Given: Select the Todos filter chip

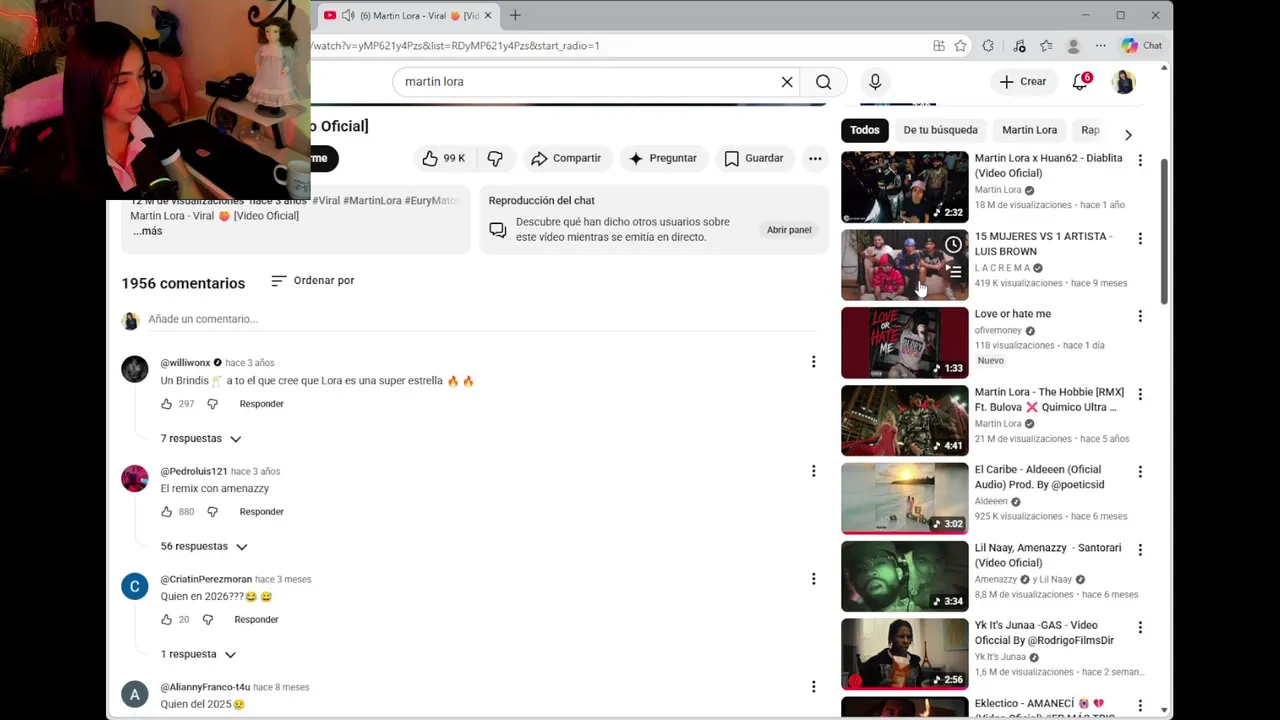Looking at the screenshot, I should [x=865, y=130].
